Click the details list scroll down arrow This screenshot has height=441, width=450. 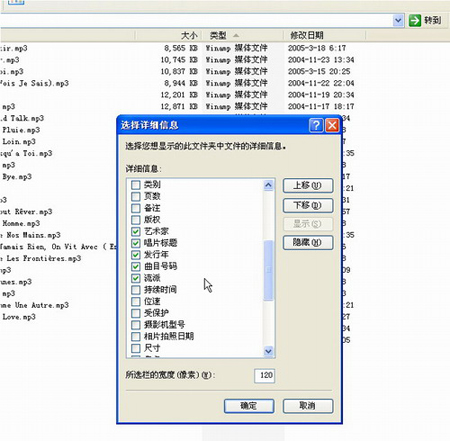point(268,351)
